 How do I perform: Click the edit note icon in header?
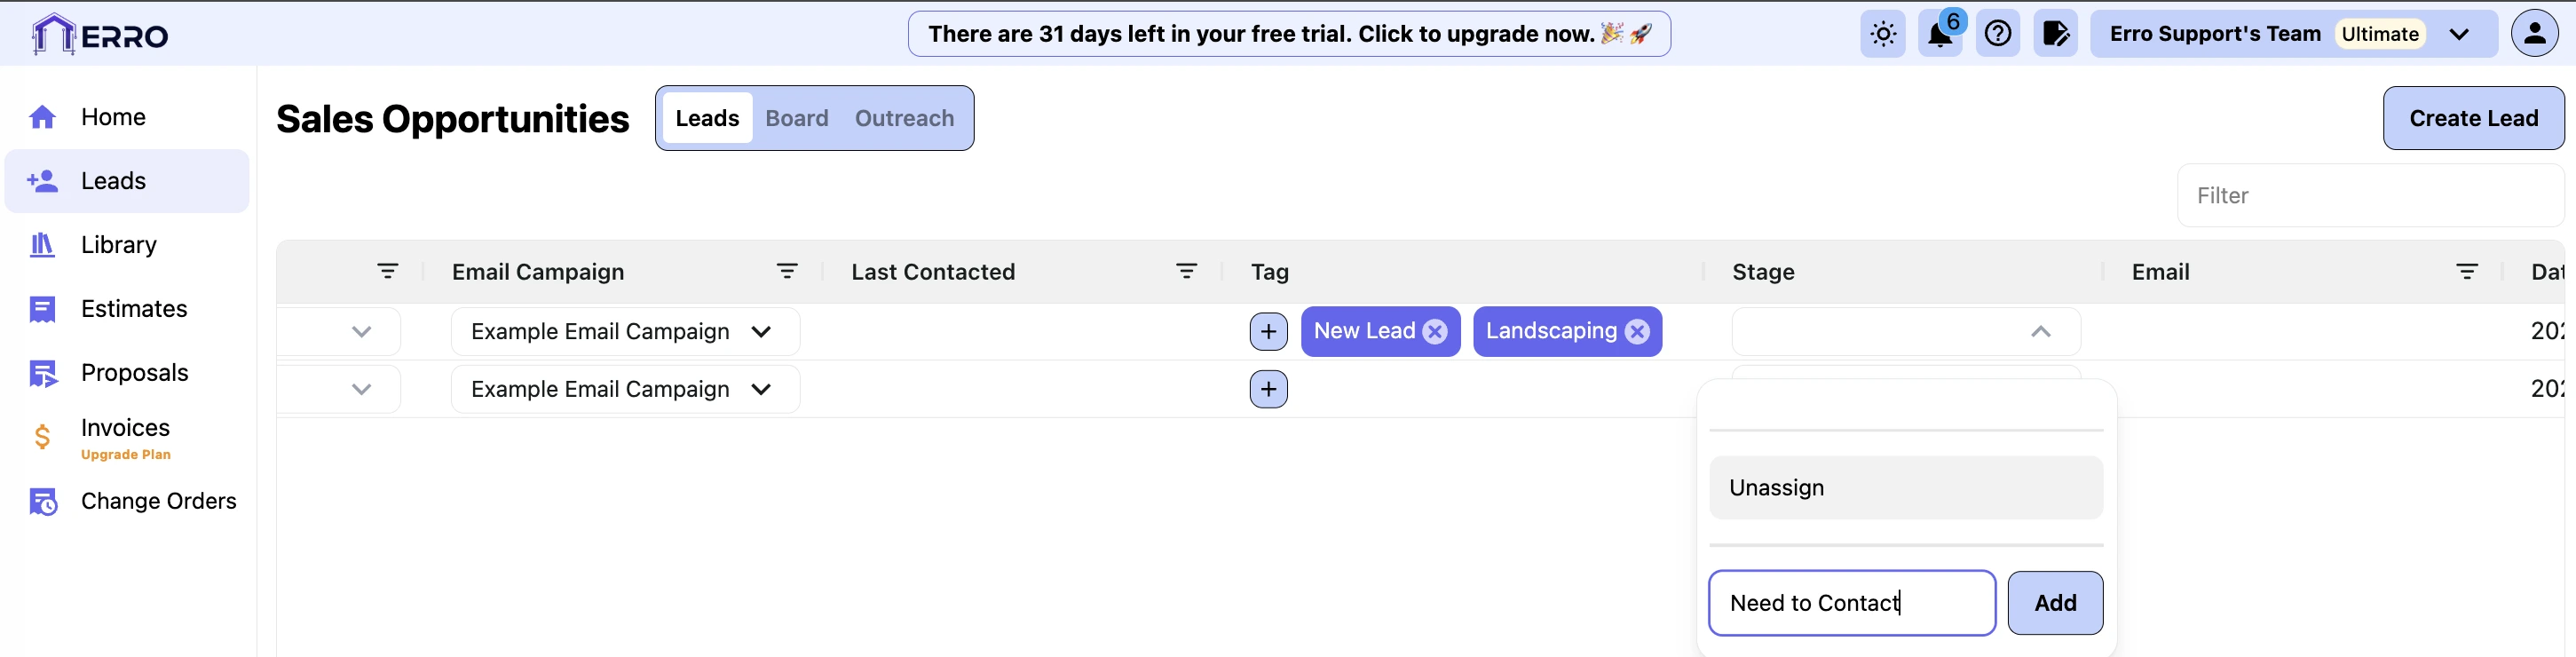[x=2055, y=35]
